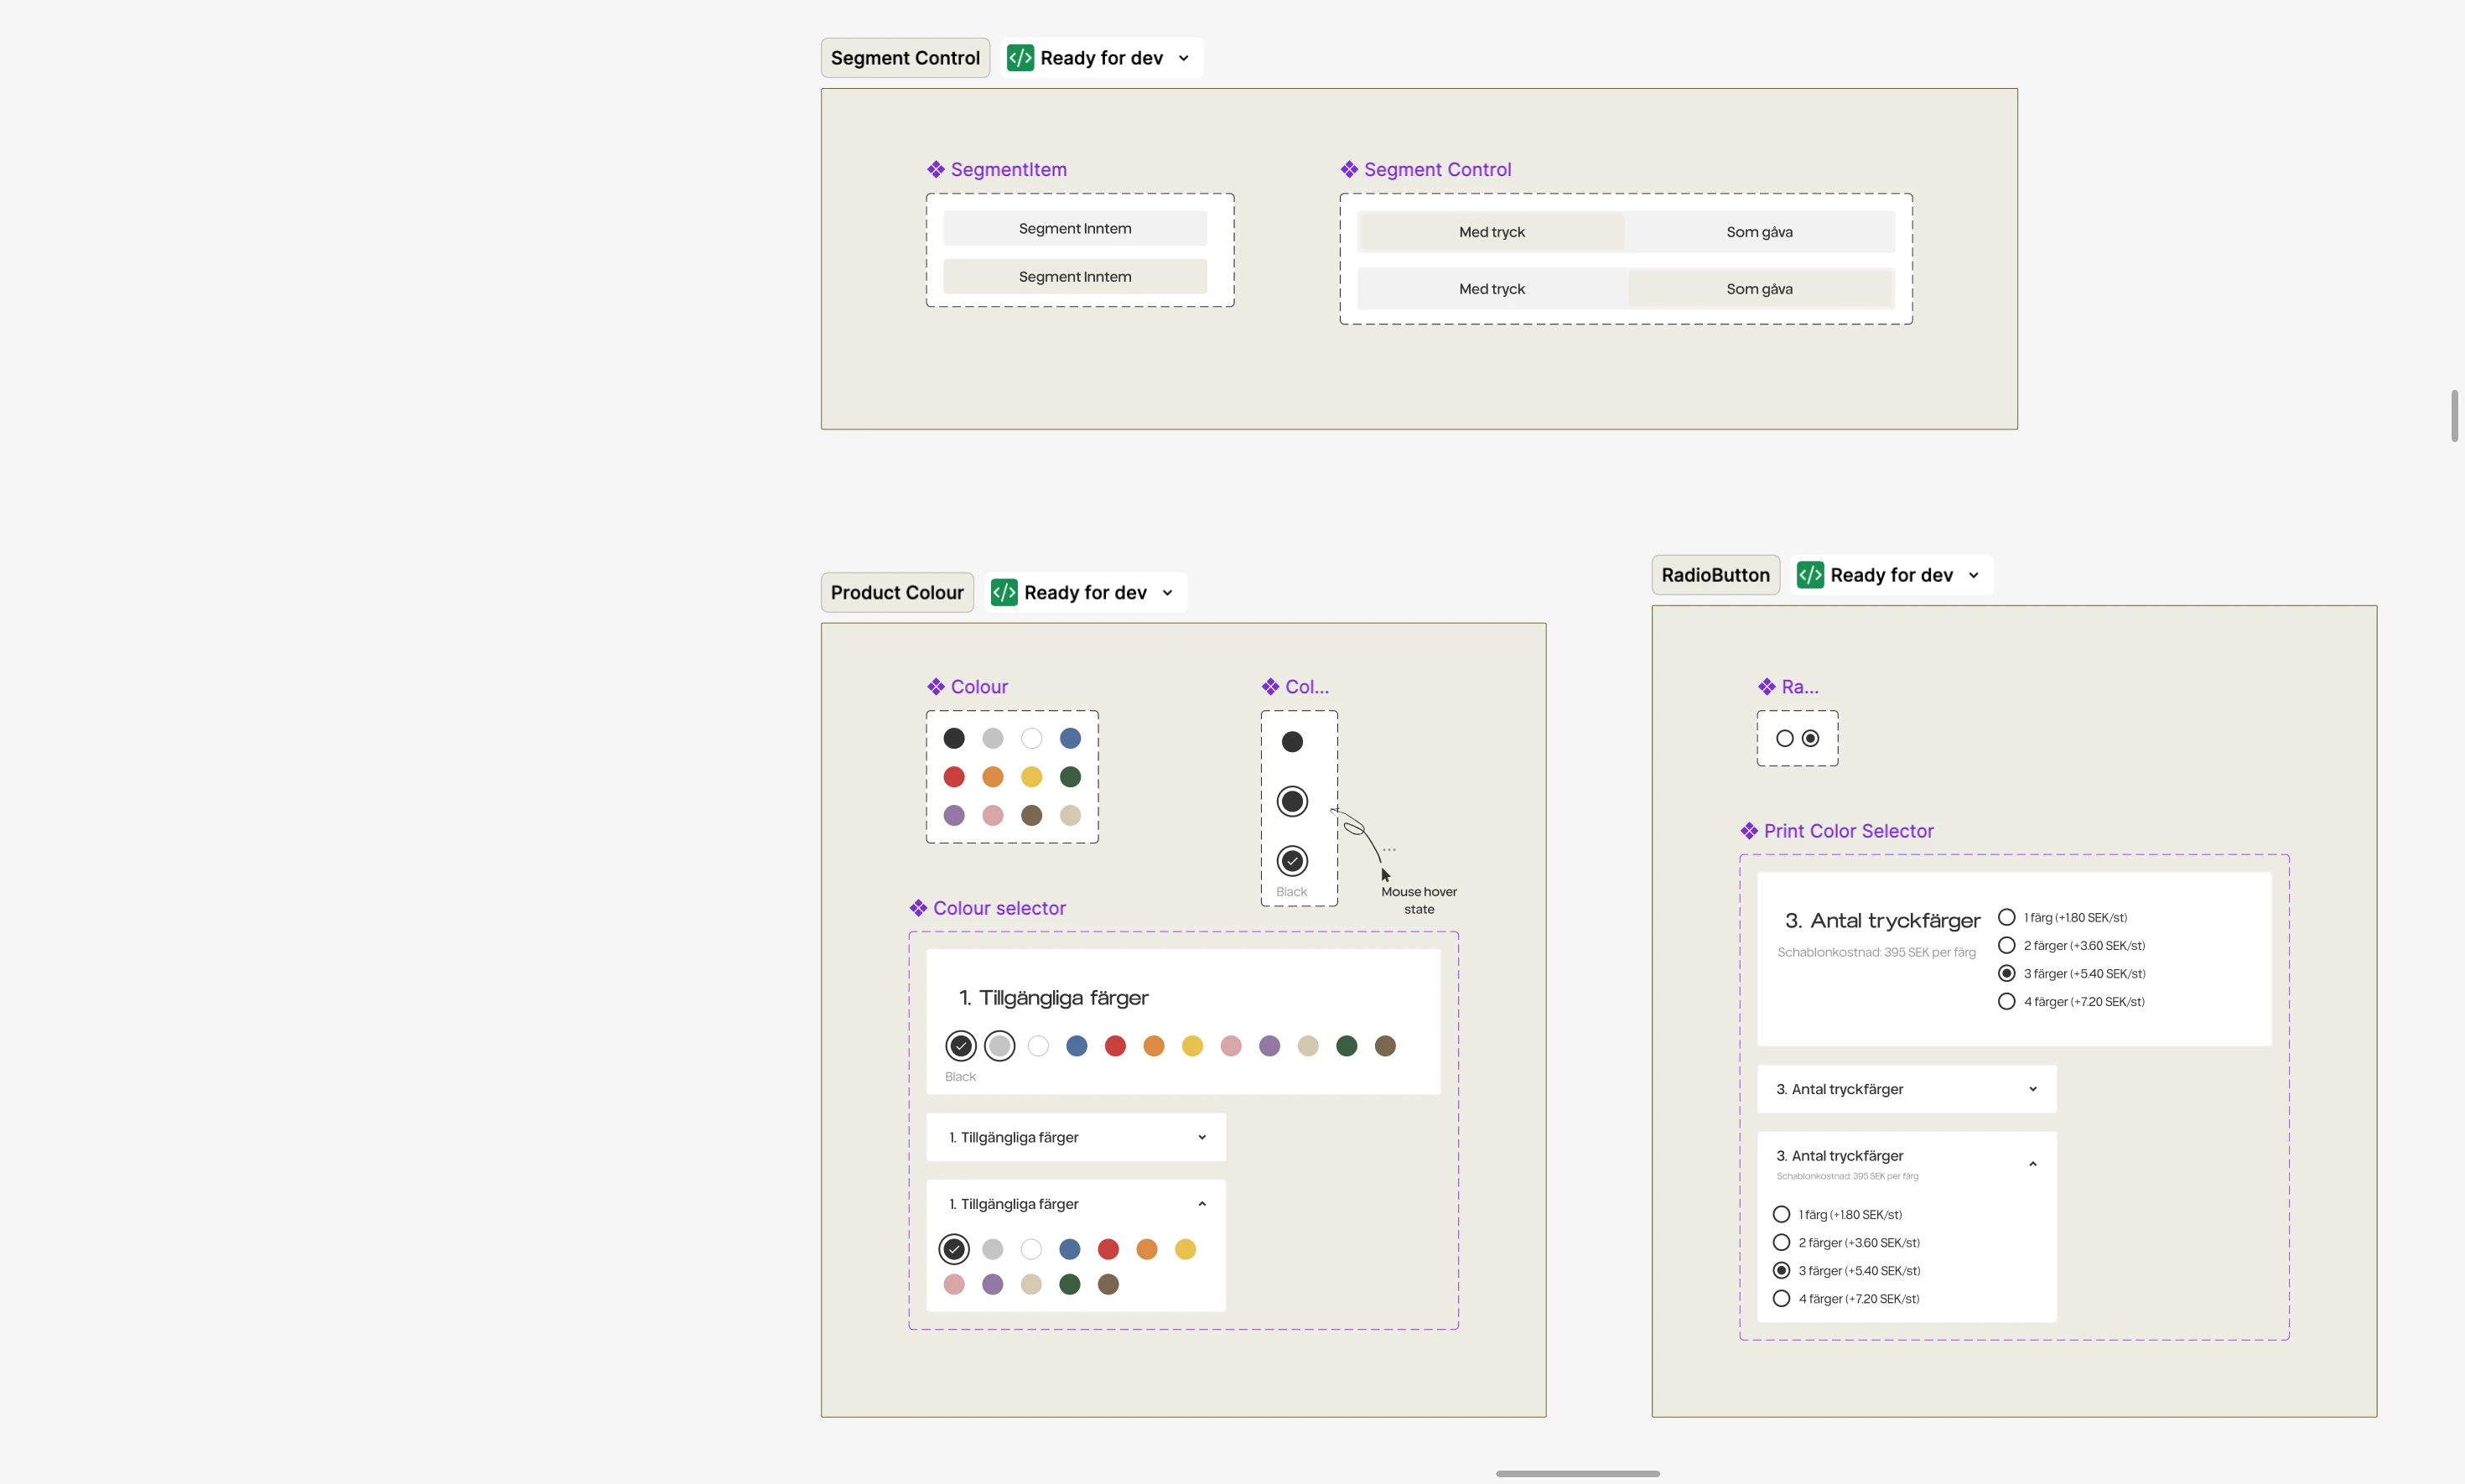Click the Colour selector component diamond icon
This screenshot has height=1484, width=2465.
[x=918, y=908]
